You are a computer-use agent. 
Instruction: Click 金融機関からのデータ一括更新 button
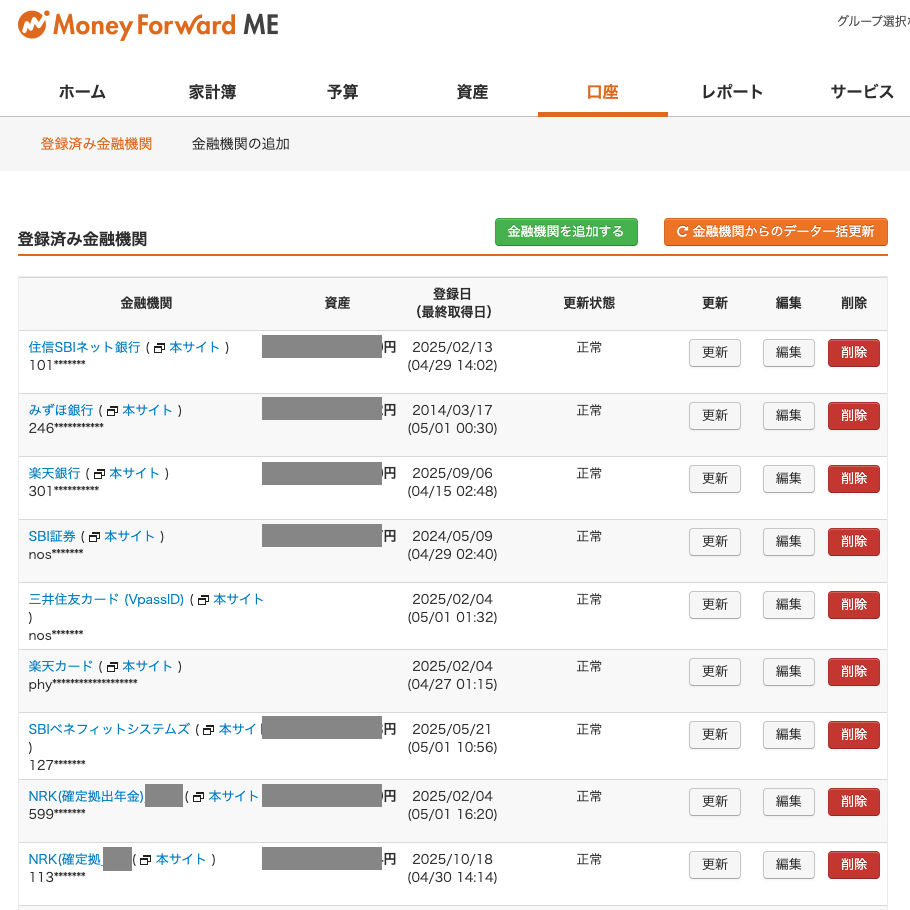point(776,232)
